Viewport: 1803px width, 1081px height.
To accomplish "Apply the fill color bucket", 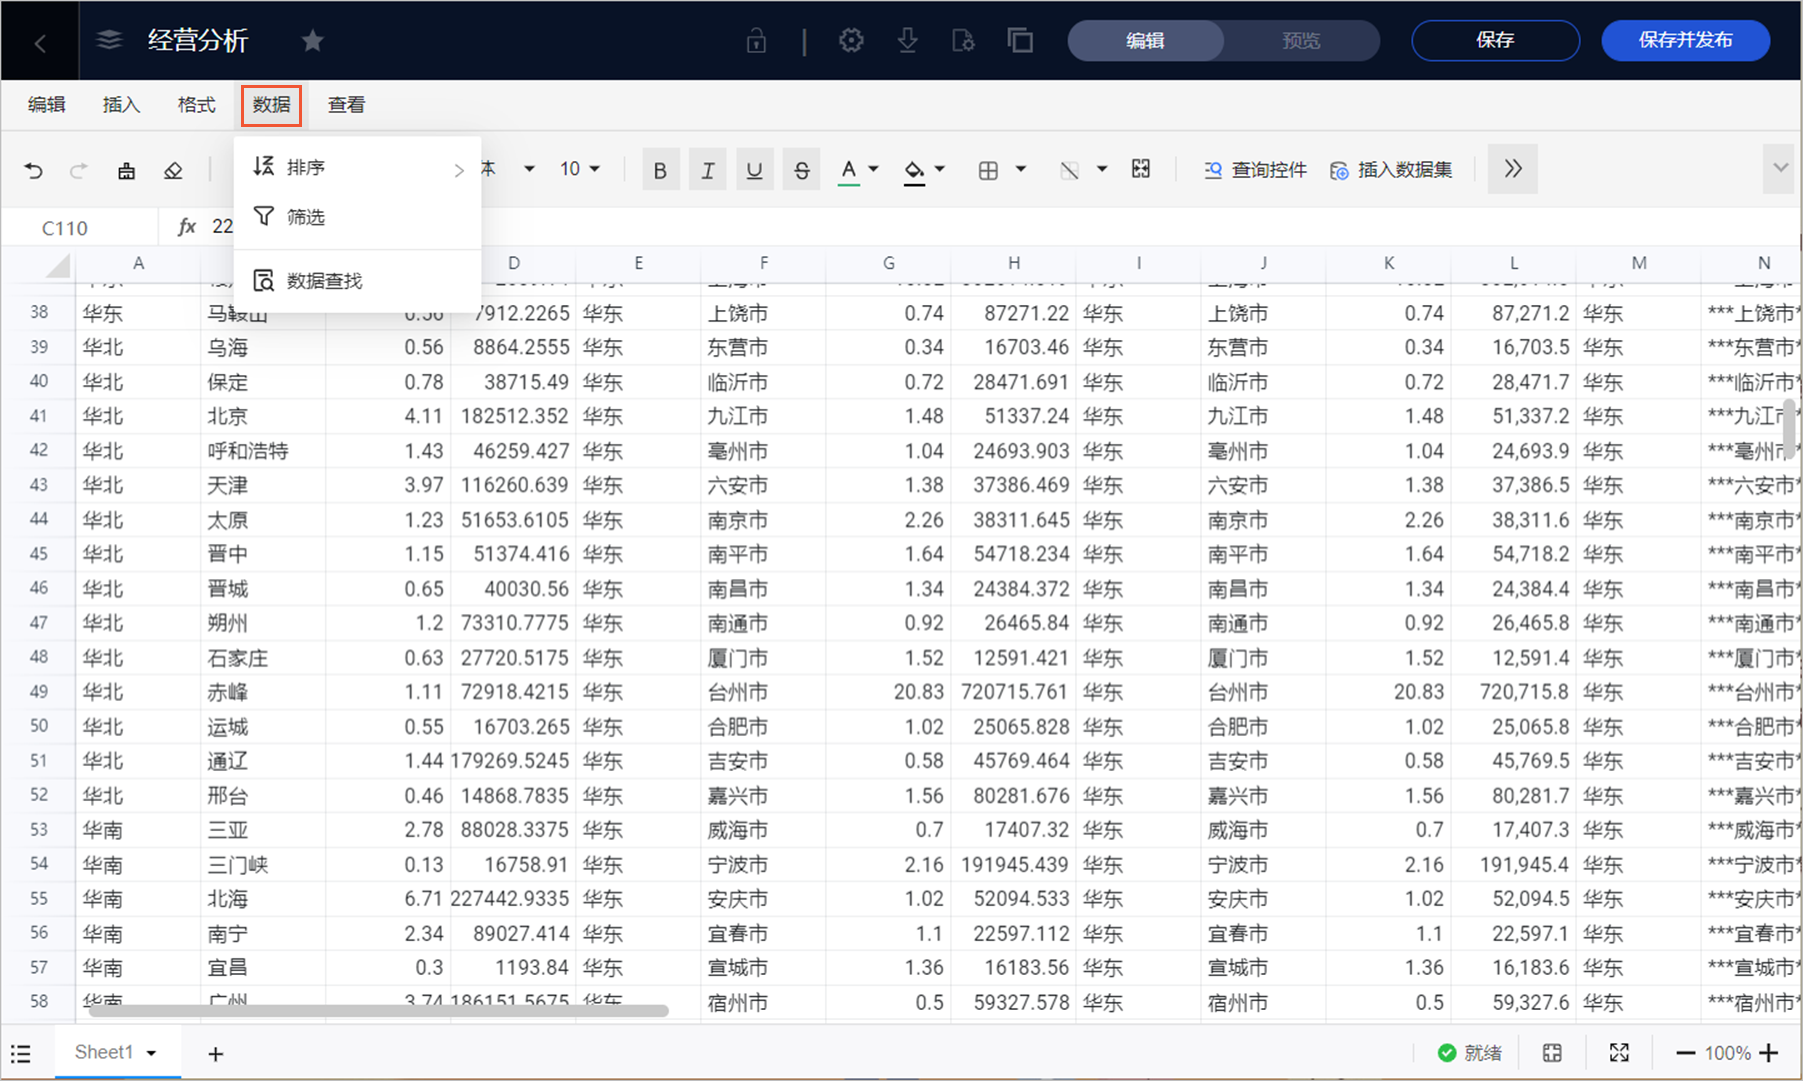I will 914,170.
